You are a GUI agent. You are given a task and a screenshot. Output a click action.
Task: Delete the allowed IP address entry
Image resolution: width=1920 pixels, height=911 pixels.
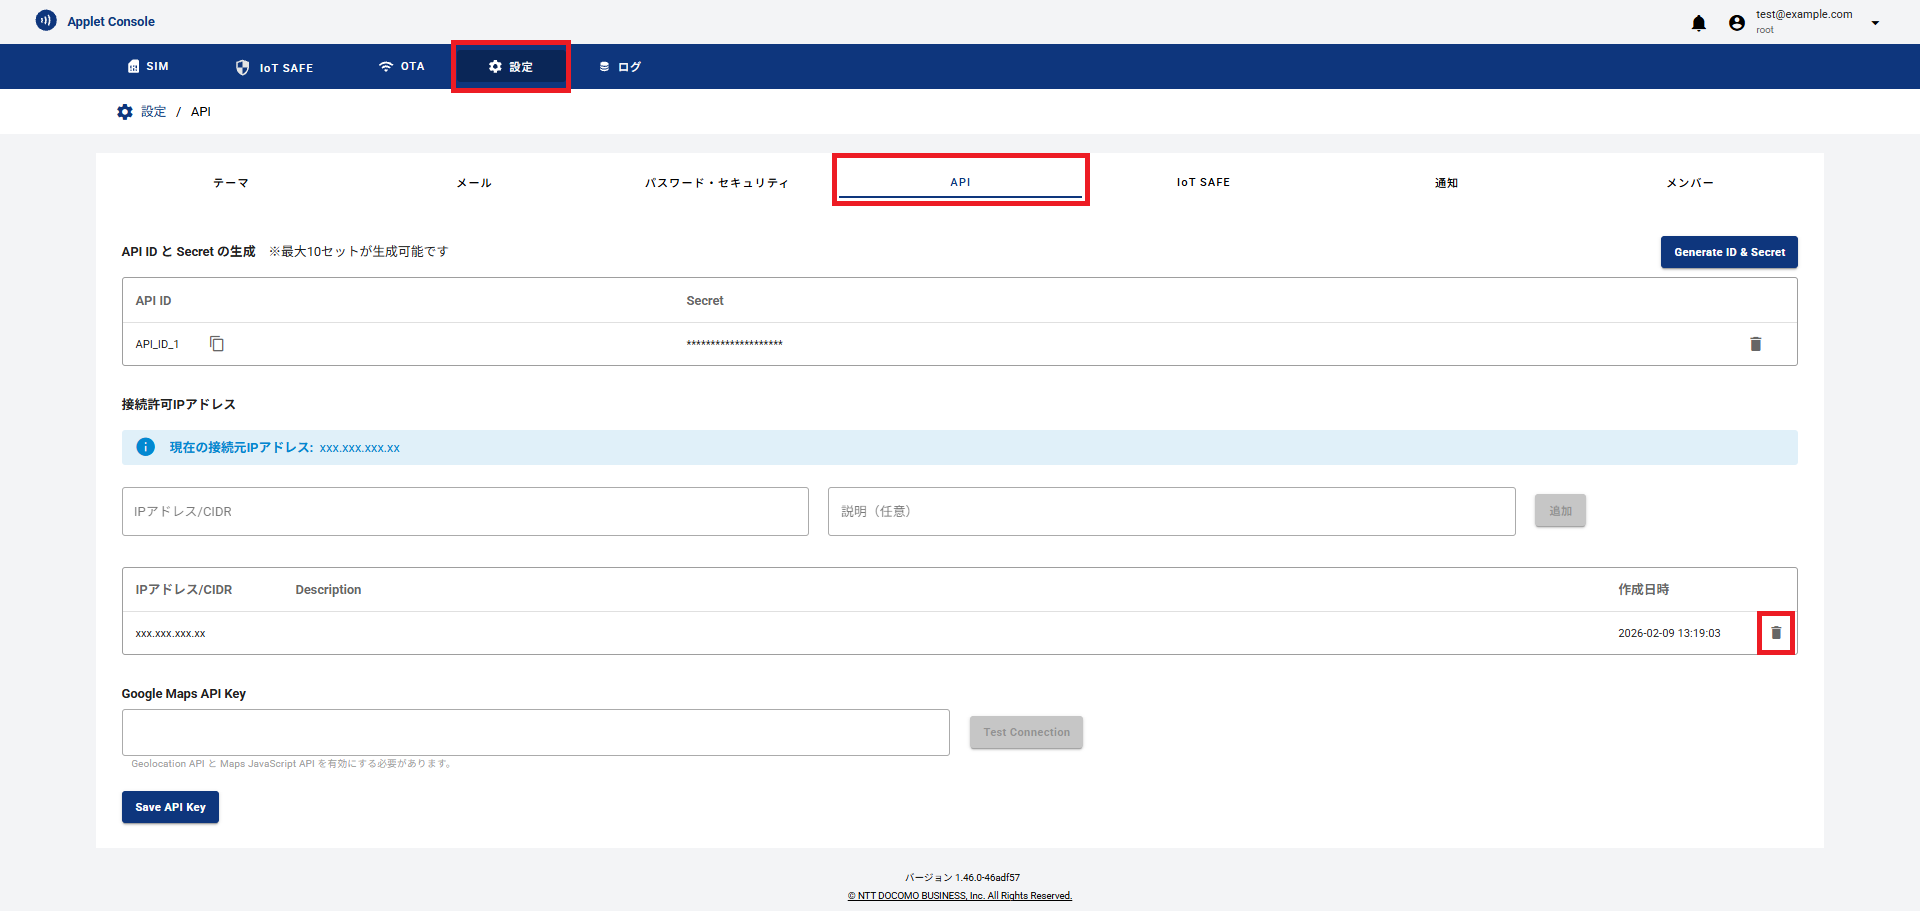coord(1776,633)
